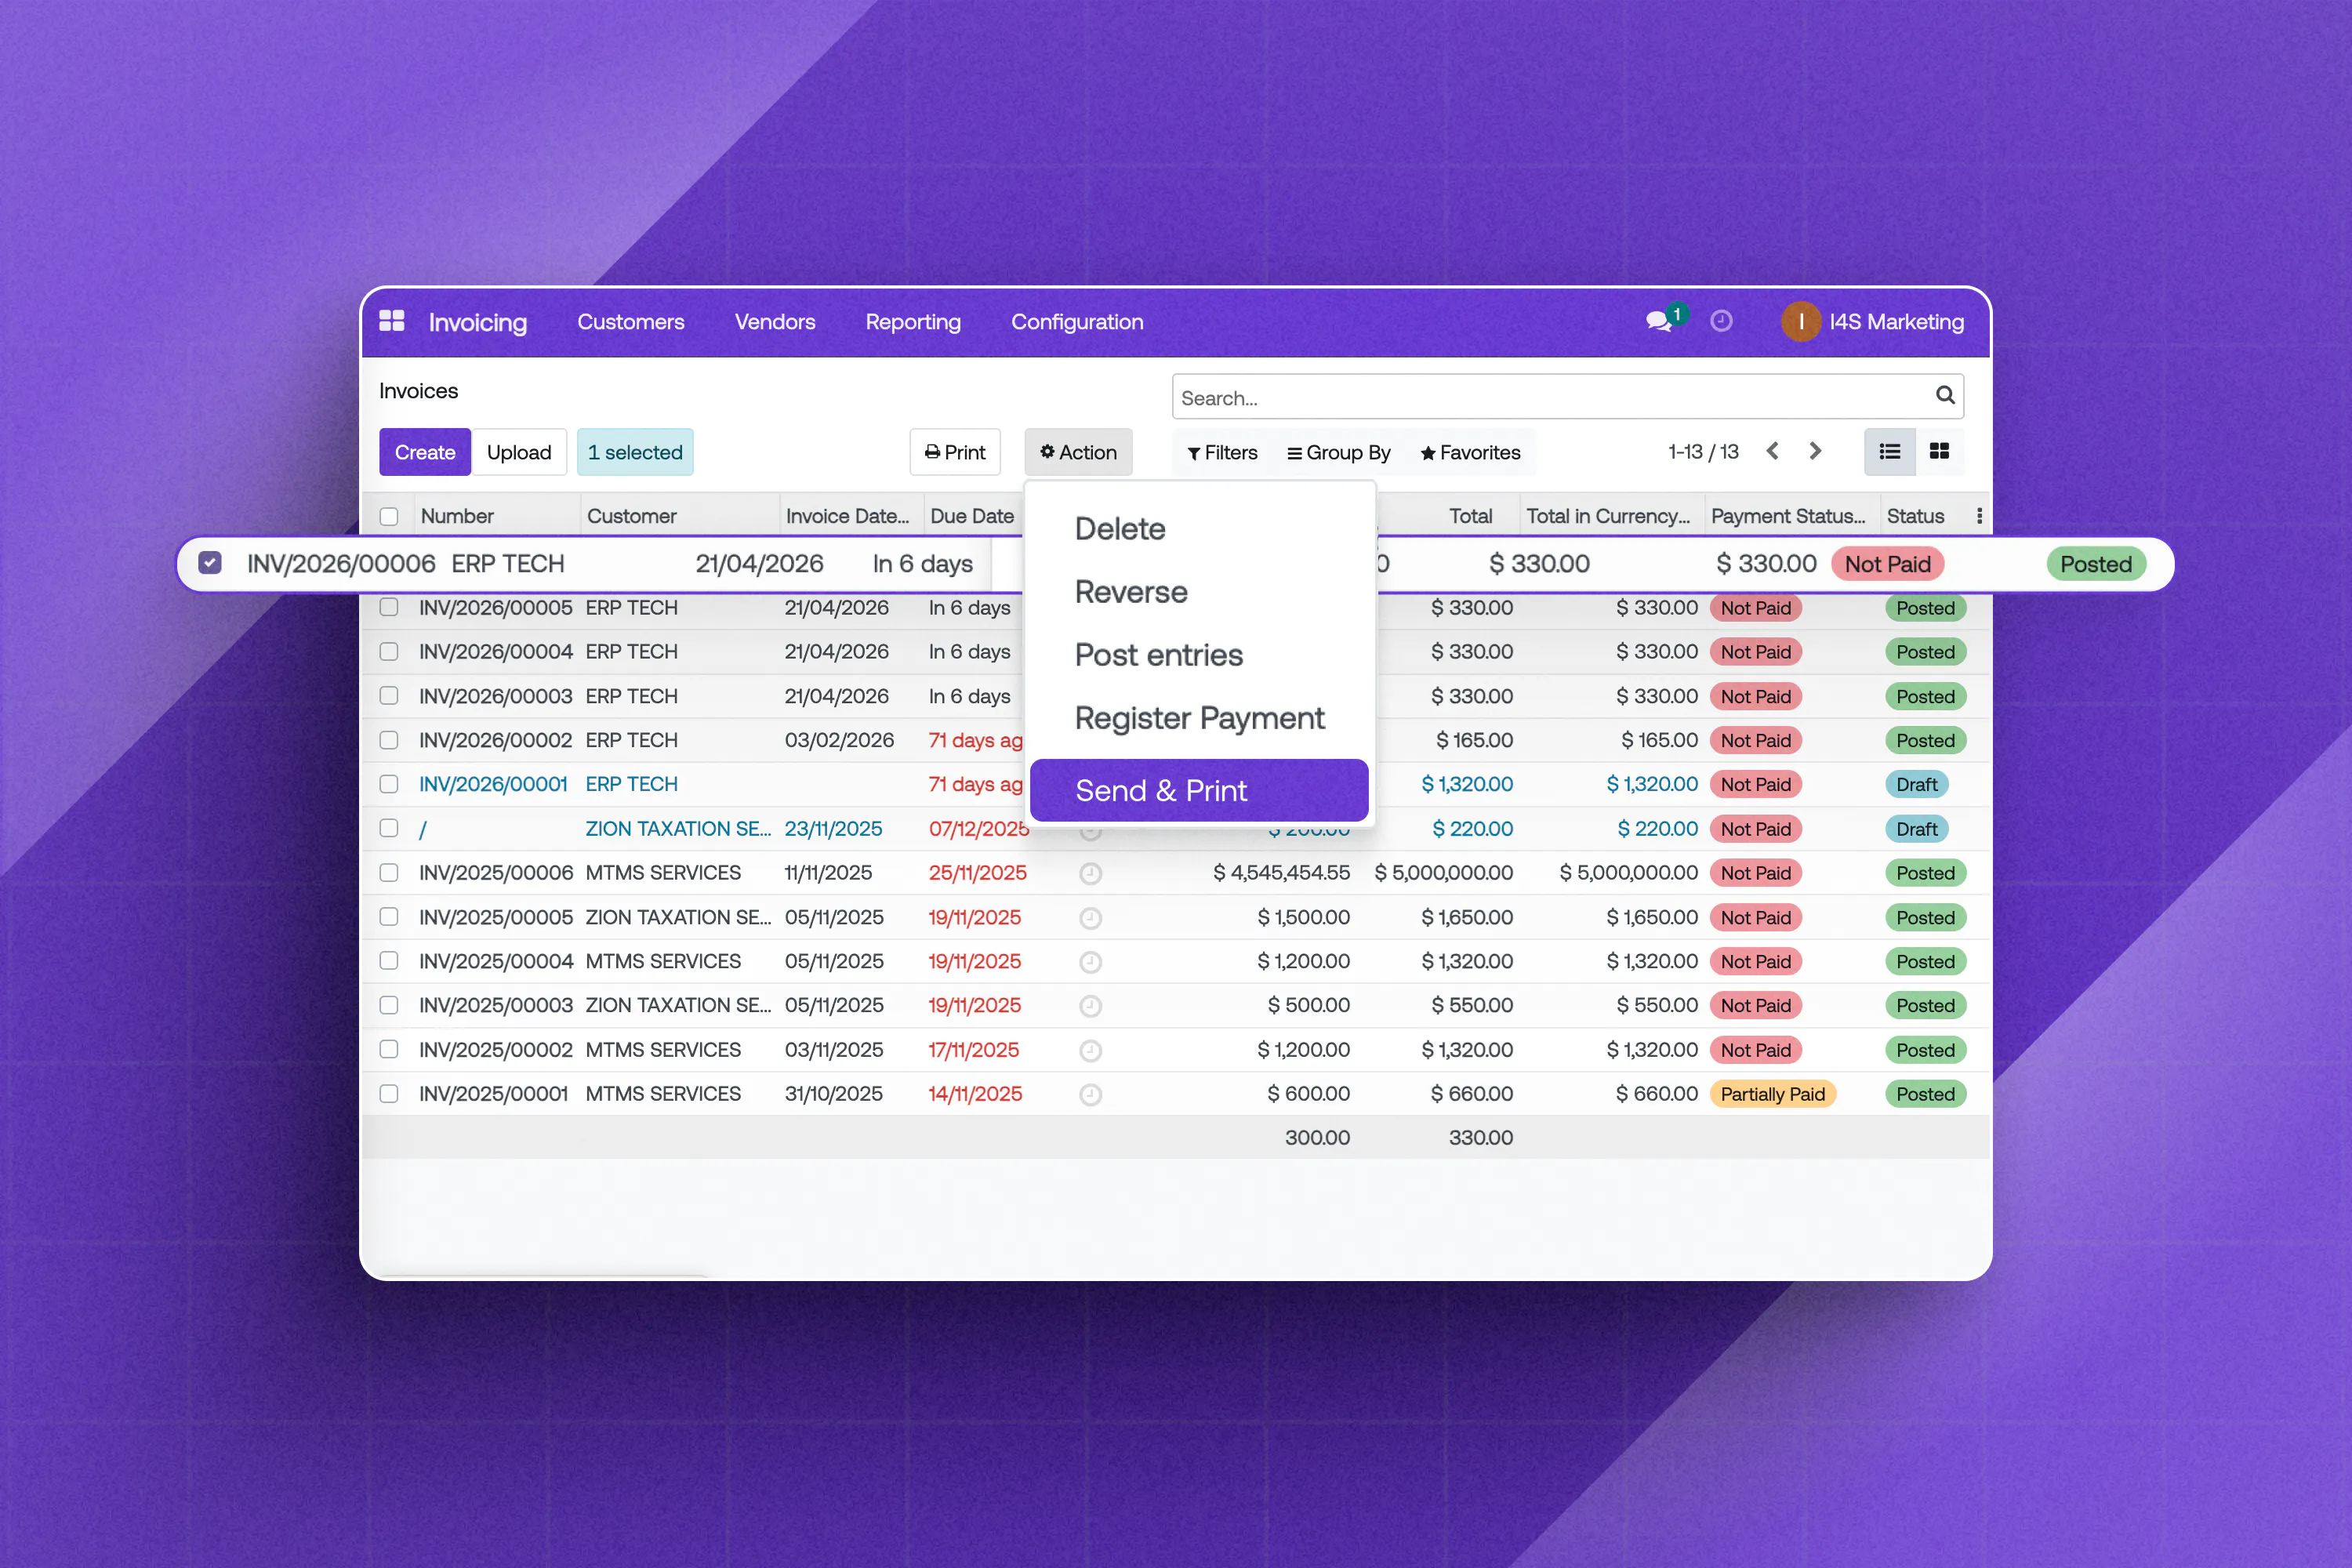Switch to list view icon
Screen dimensions: 2352x1568
point(1889,452)
